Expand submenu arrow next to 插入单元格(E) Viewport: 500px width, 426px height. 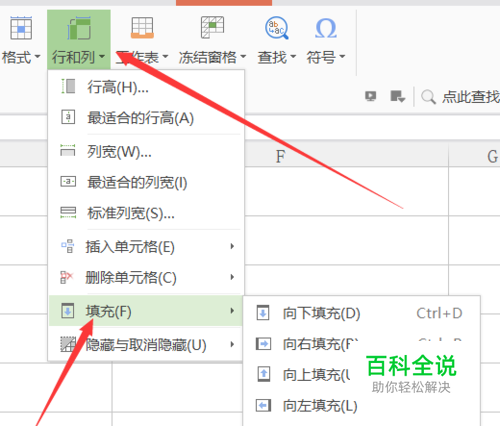(232, 246)
